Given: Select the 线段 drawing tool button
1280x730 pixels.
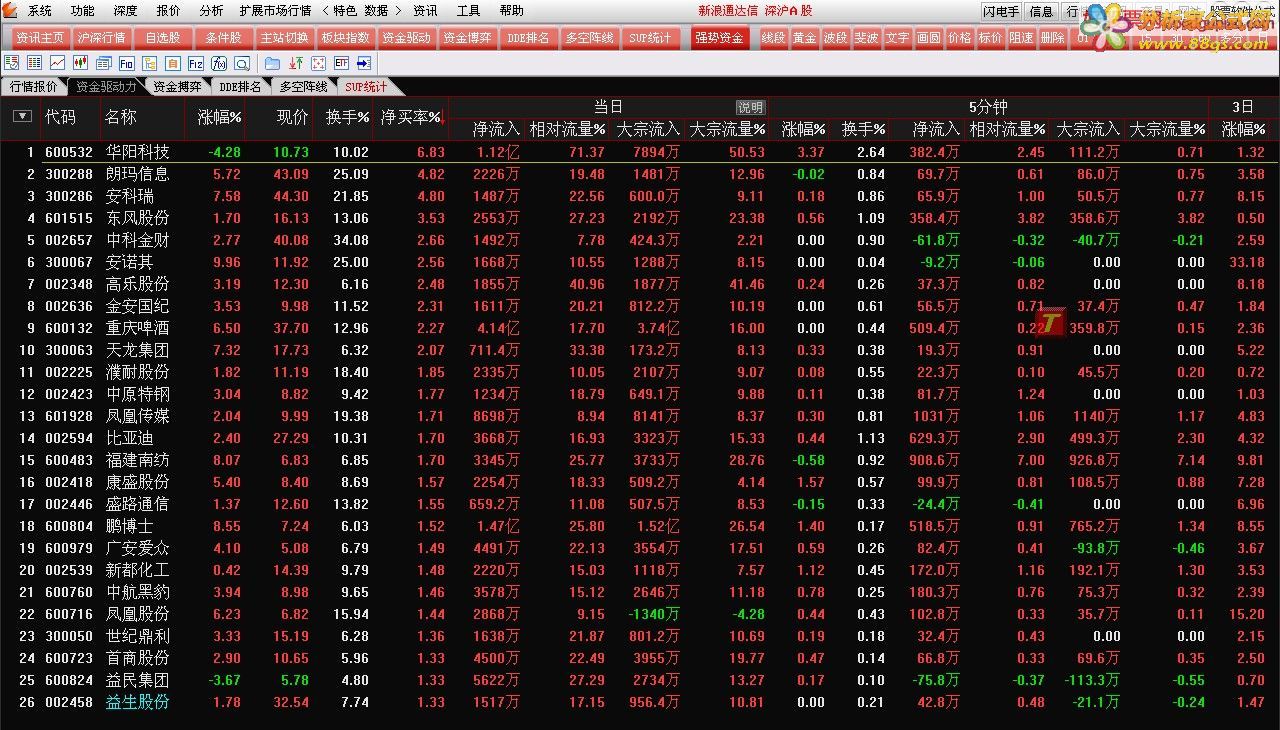Looking at the screenshot, I should point(773,38).
